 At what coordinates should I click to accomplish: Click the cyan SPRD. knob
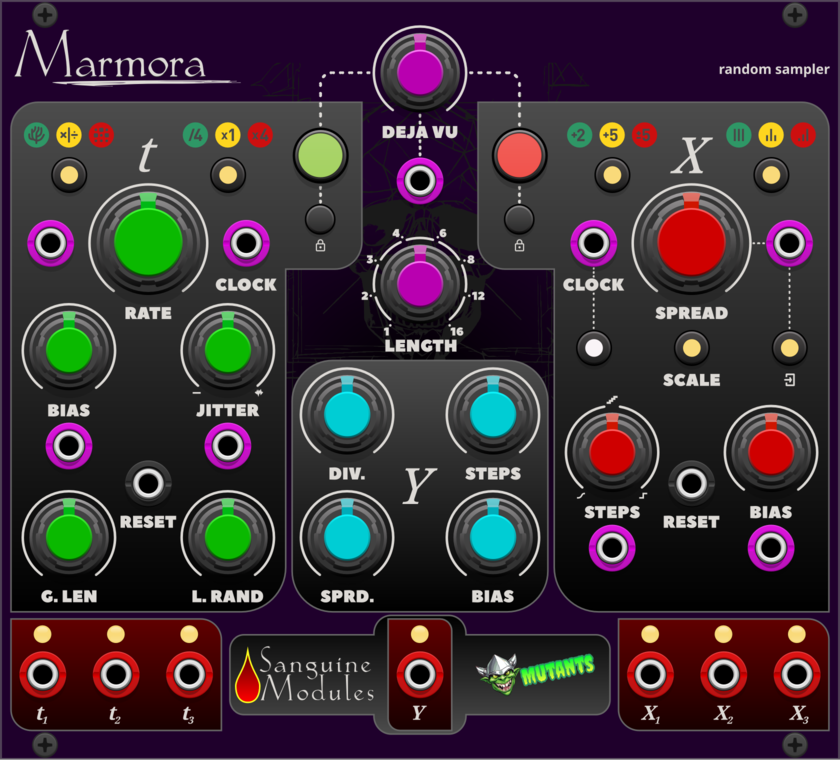pos(347,537)
